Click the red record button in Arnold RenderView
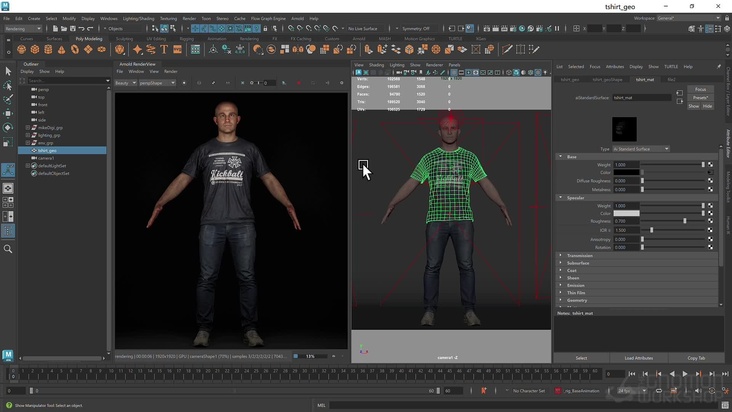Image resolution: width=732 pixels, height=412 pixels. [x=298, y=83]
